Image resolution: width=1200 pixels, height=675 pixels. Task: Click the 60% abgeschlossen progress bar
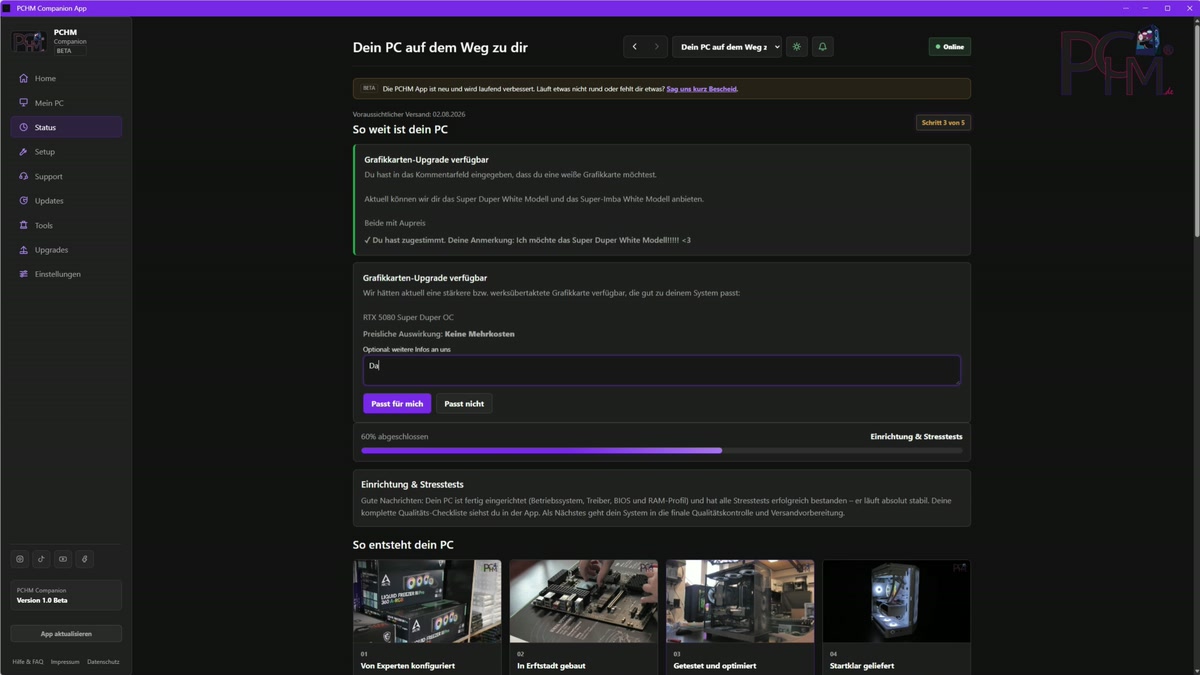coord(662,451)
